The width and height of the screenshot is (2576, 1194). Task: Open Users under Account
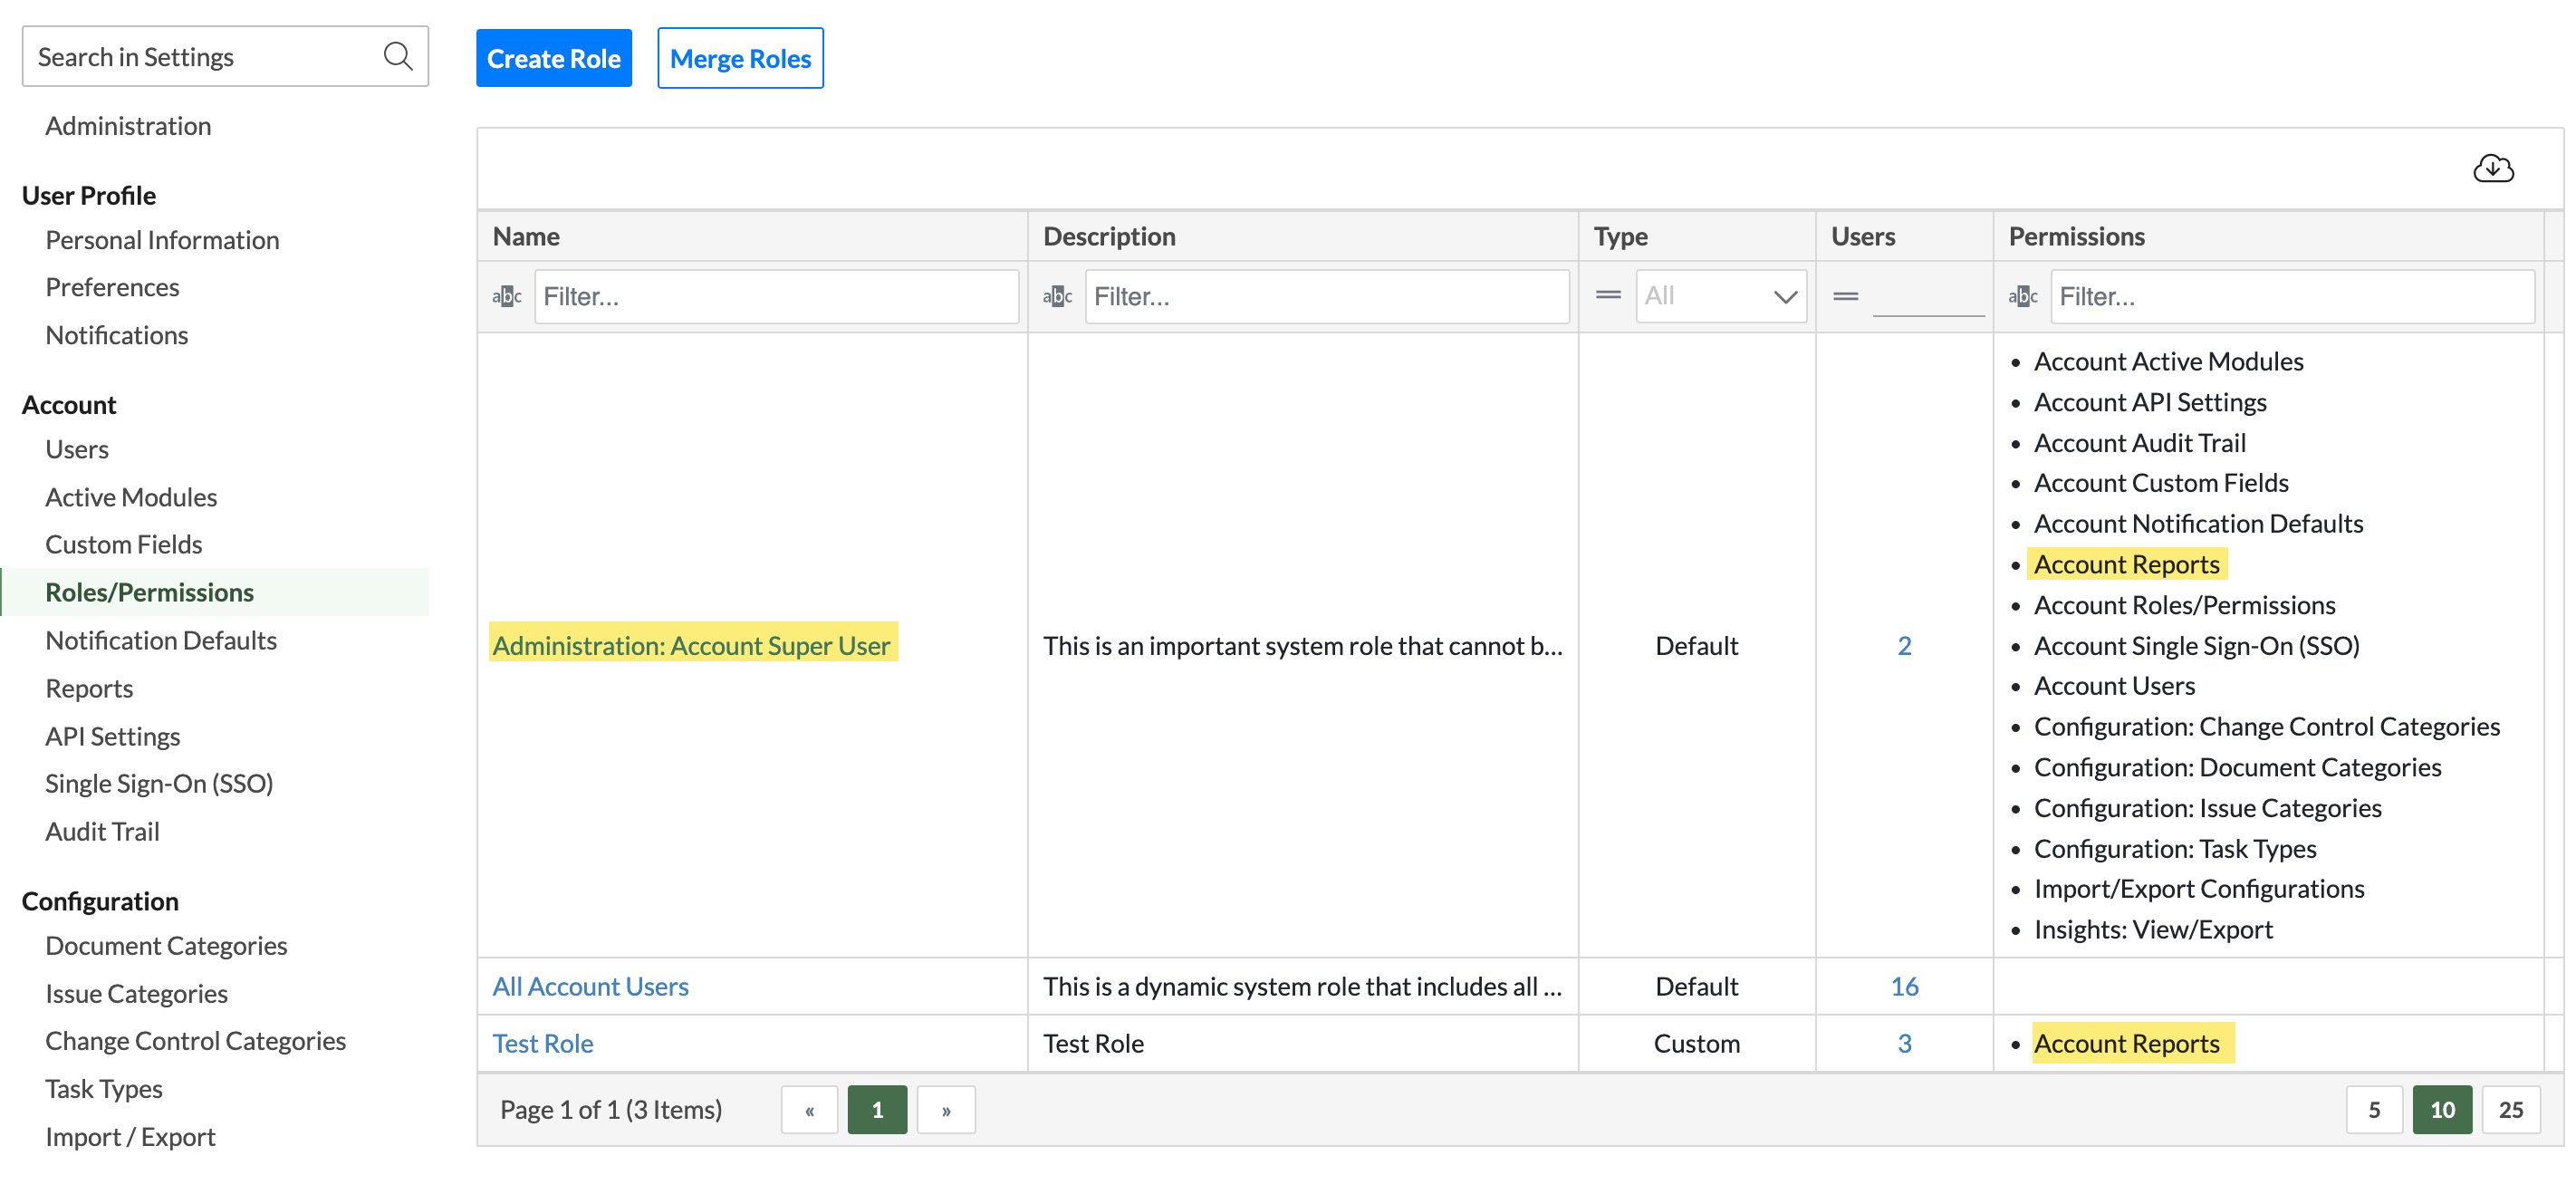tap(77, 449)
